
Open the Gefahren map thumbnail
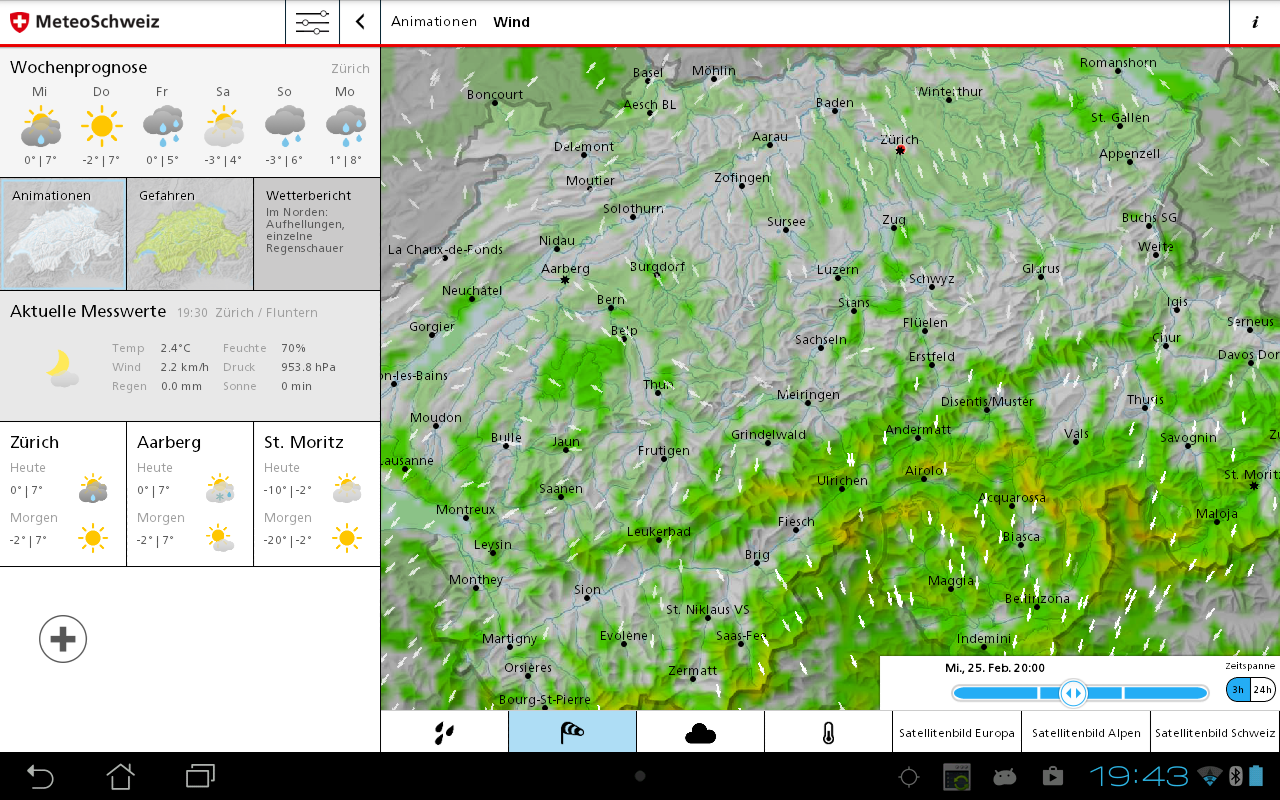point(190,235)
